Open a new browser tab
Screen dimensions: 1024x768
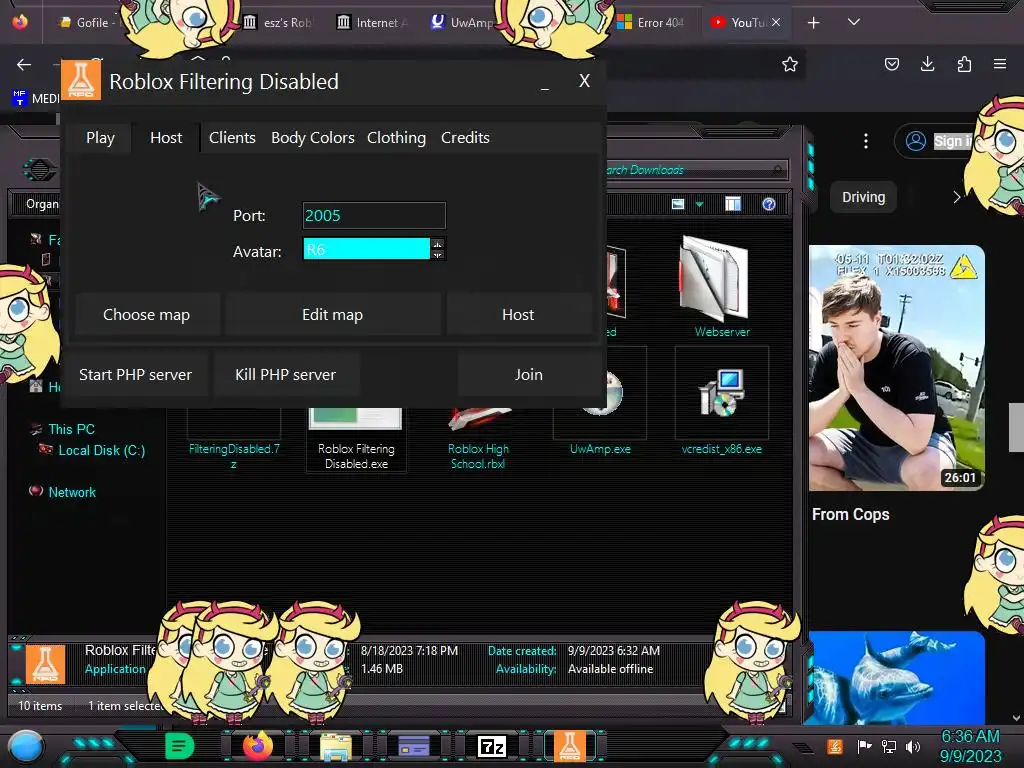coord(814,23)
